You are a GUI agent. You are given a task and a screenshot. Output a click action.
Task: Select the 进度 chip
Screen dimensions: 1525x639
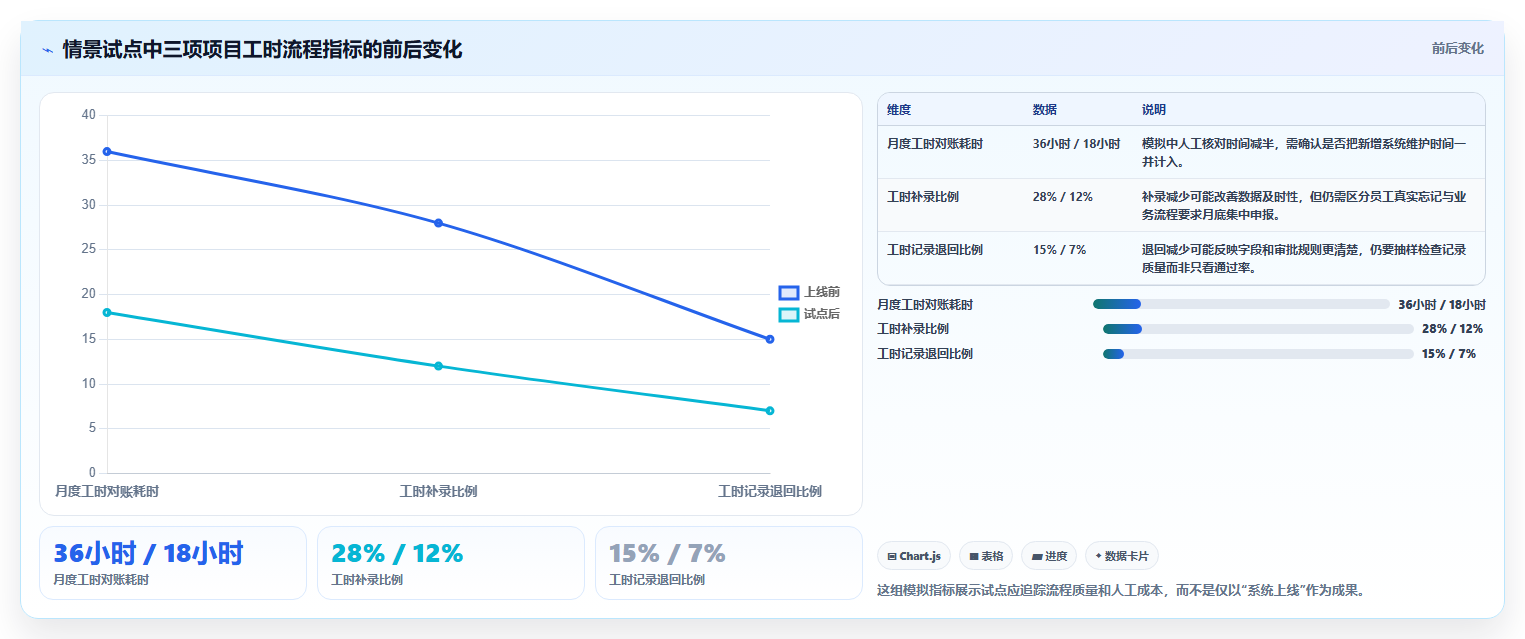[1049, 556]
